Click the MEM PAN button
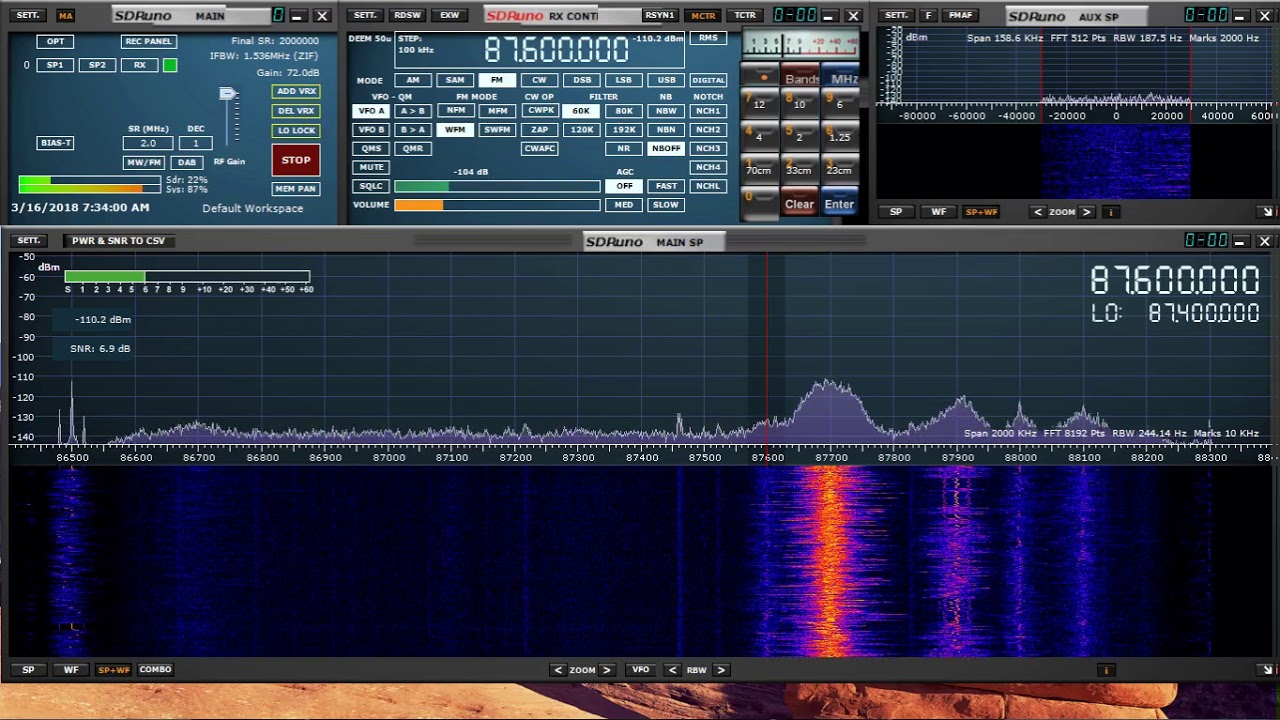 pos(296,188)
